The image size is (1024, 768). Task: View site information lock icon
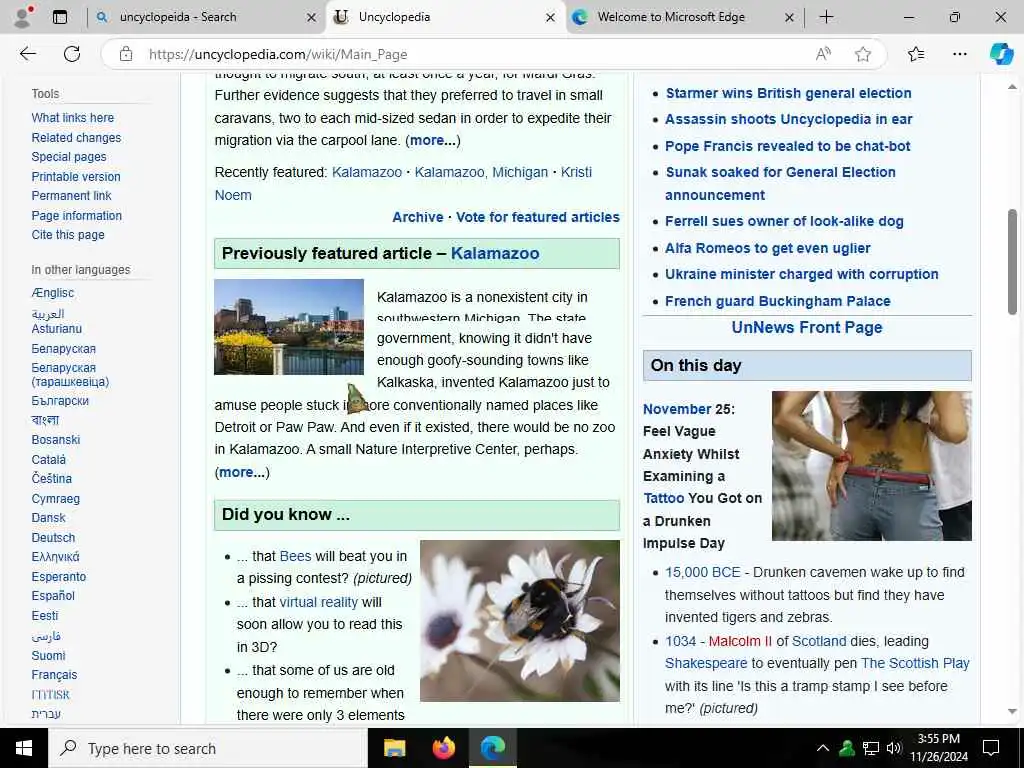(x=126, y=54)
